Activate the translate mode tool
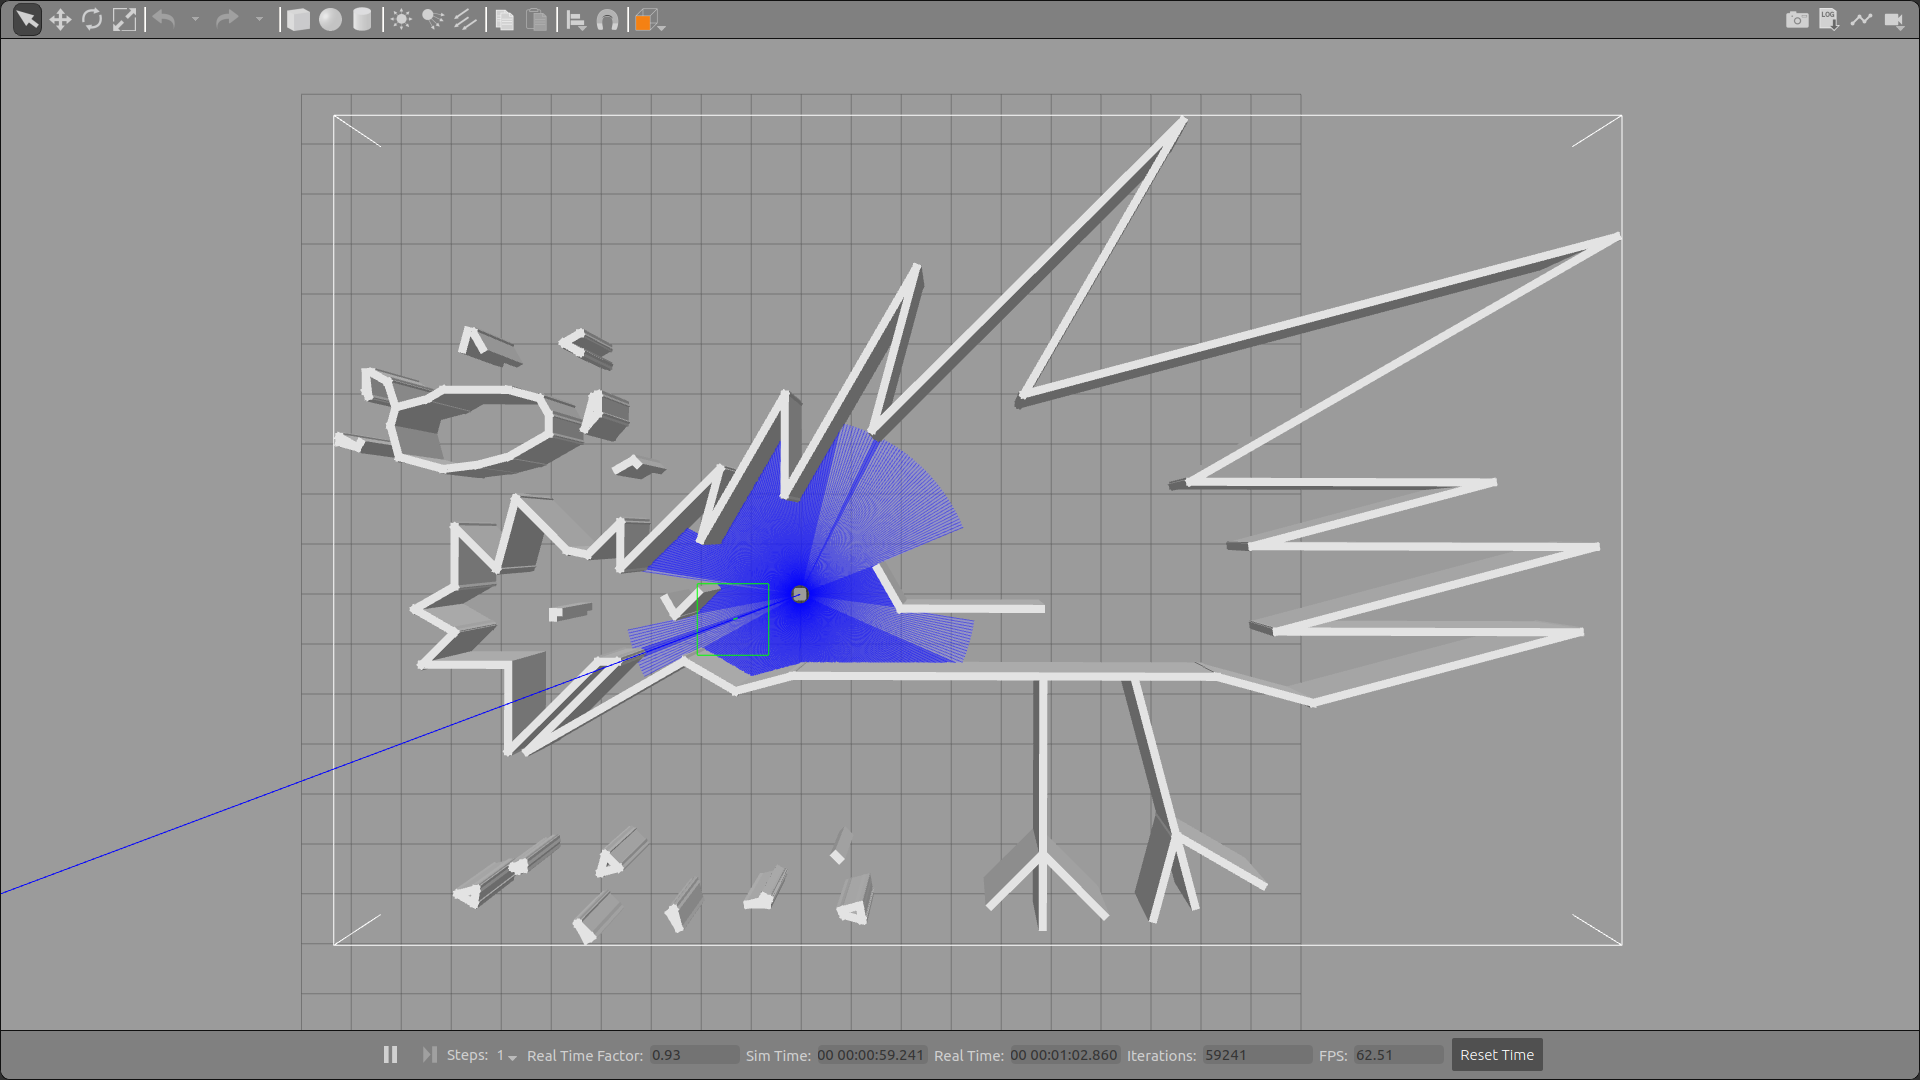 (x=60, y=19)
